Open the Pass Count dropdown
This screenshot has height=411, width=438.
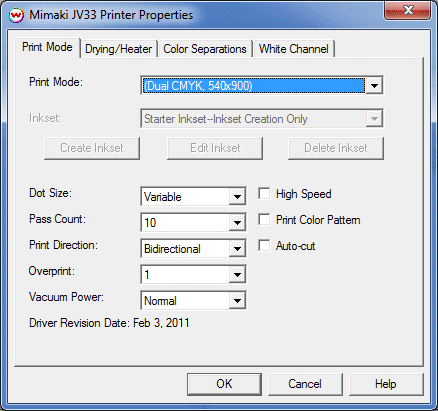pyautogui.click(x=237, y=222)
